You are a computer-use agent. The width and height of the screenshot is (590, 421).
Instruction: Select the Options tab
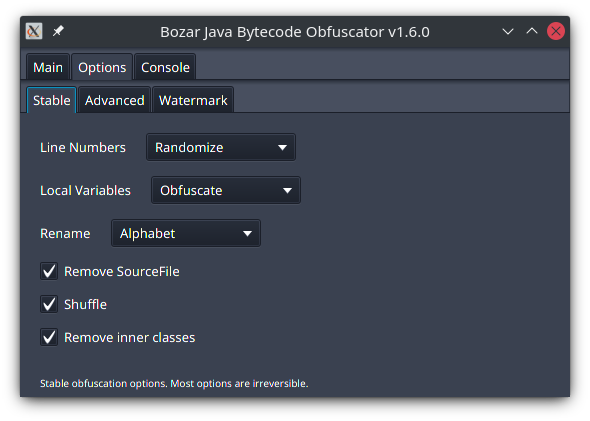(x=102, y=67)
